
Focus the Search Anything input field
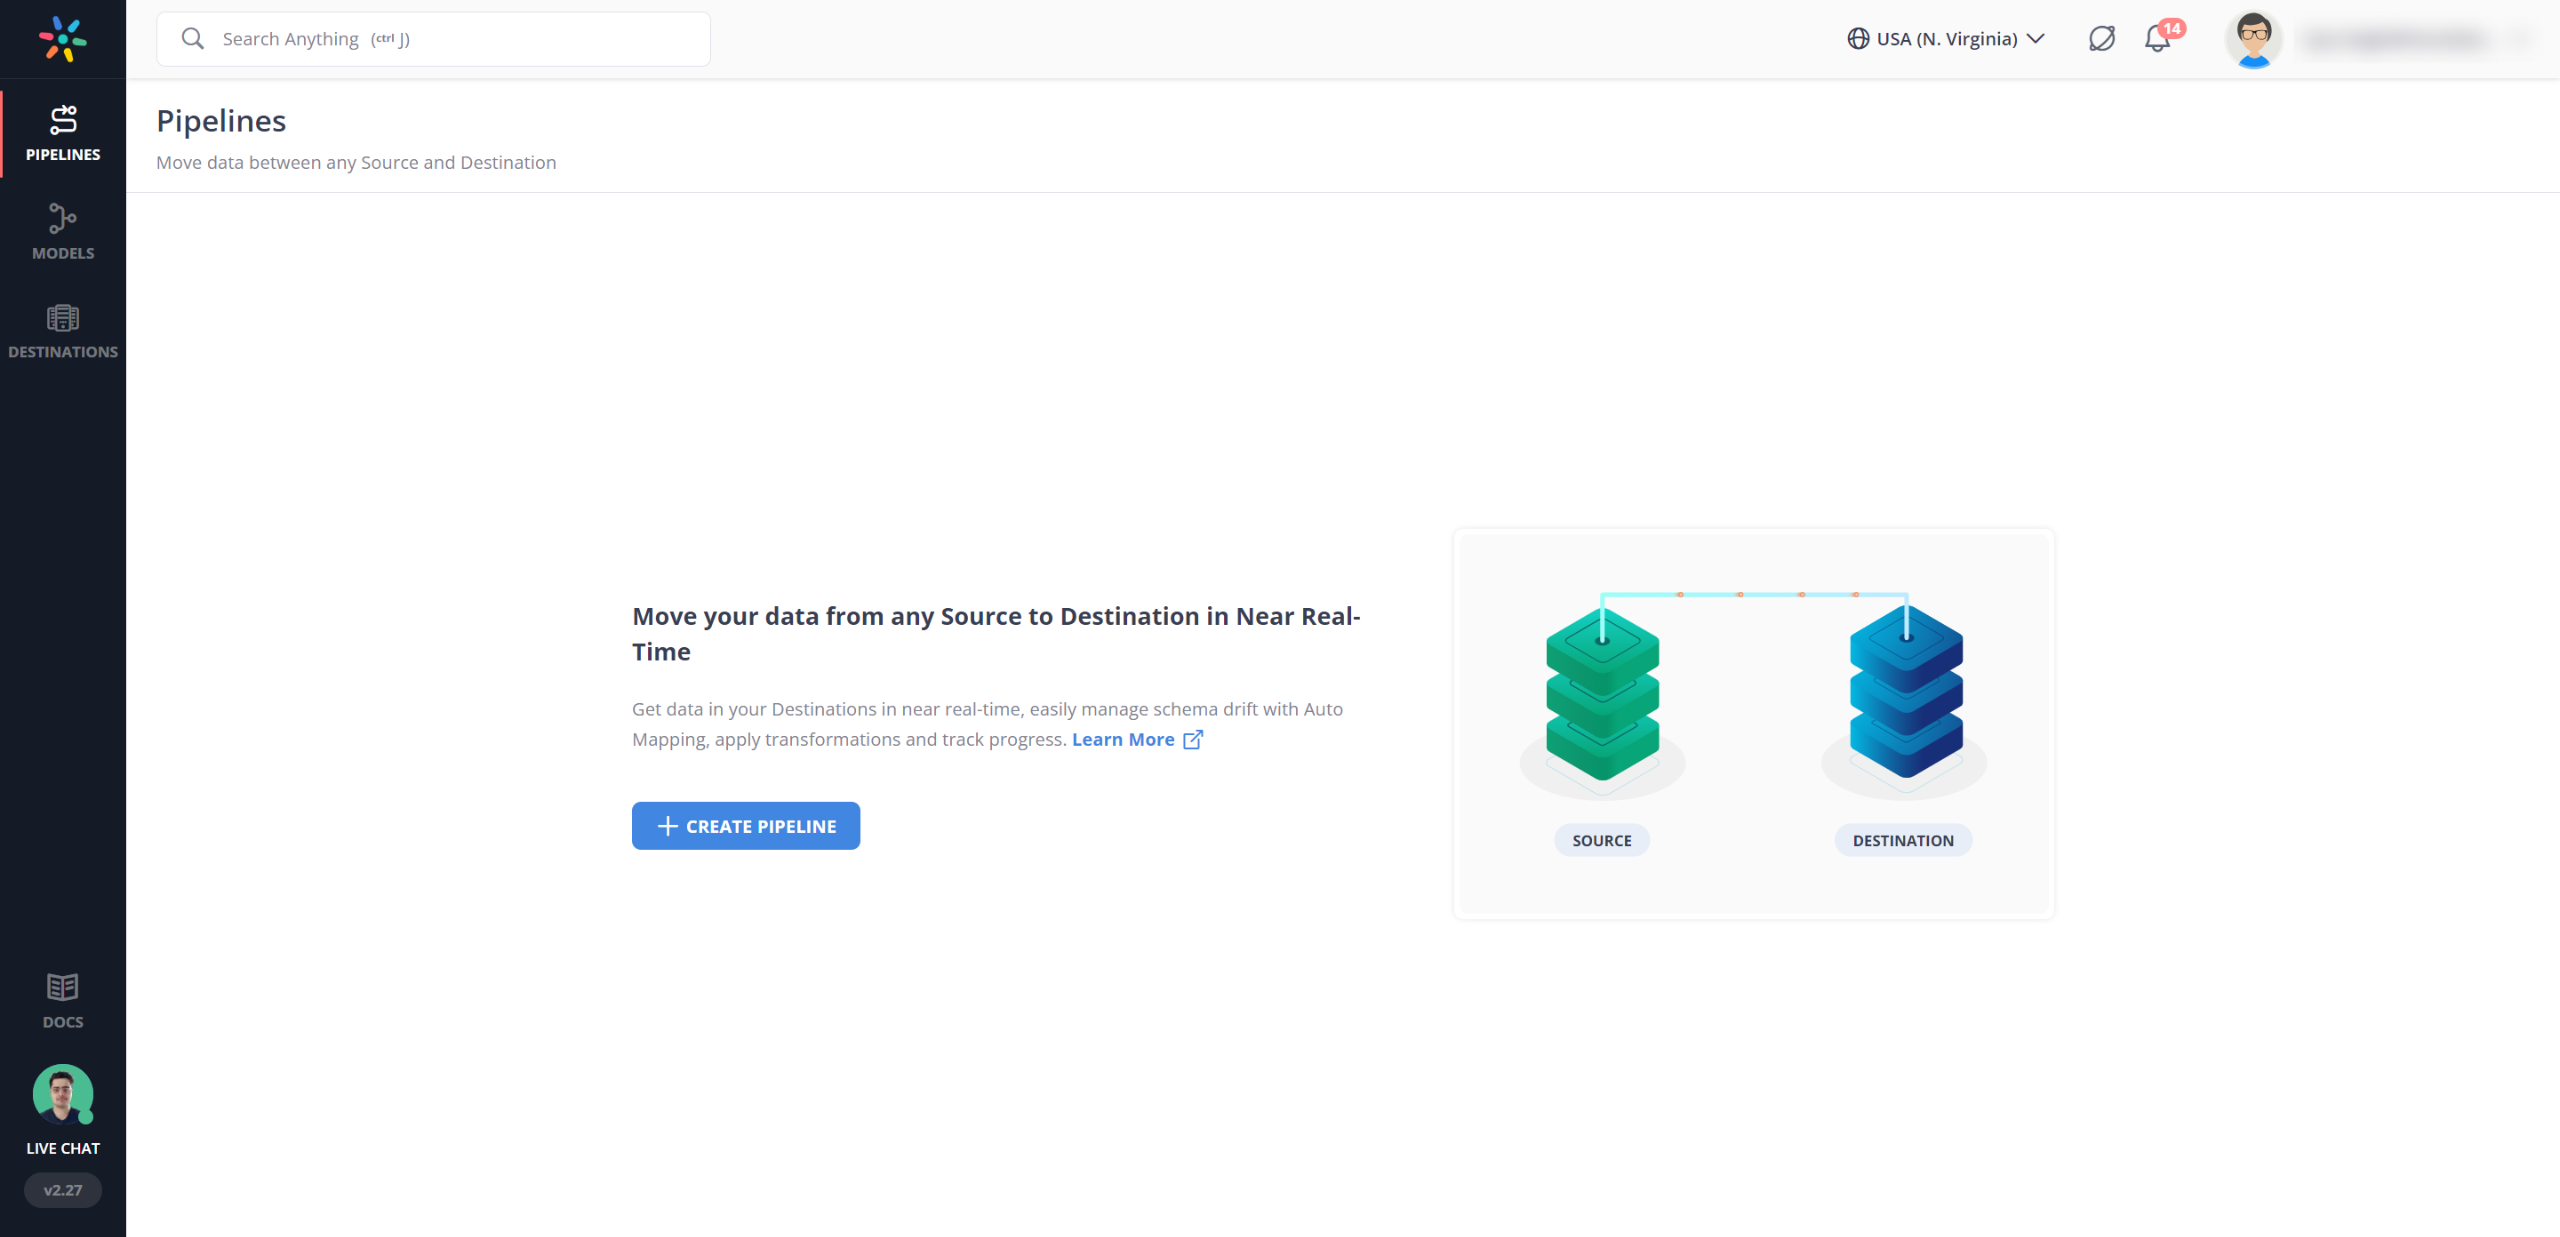(x=450, y=39)
